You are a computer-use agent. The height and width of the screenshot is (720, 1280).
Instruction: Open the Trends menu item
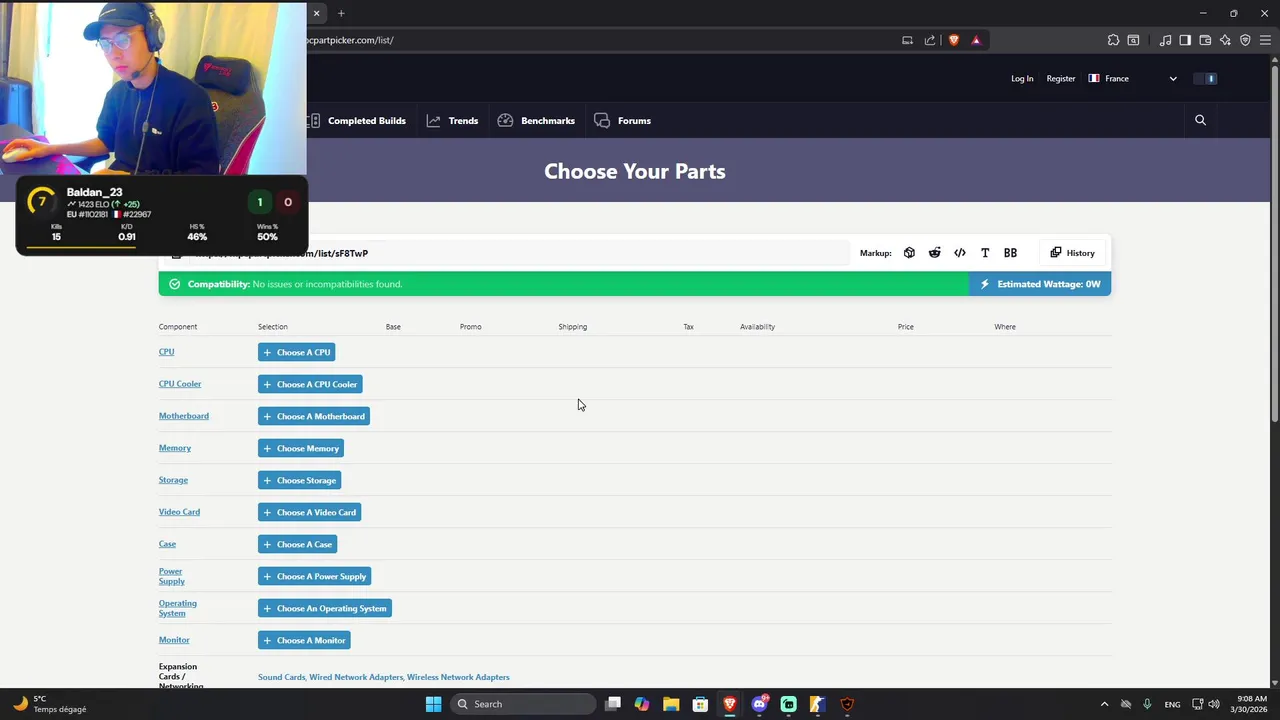point(452,121)
